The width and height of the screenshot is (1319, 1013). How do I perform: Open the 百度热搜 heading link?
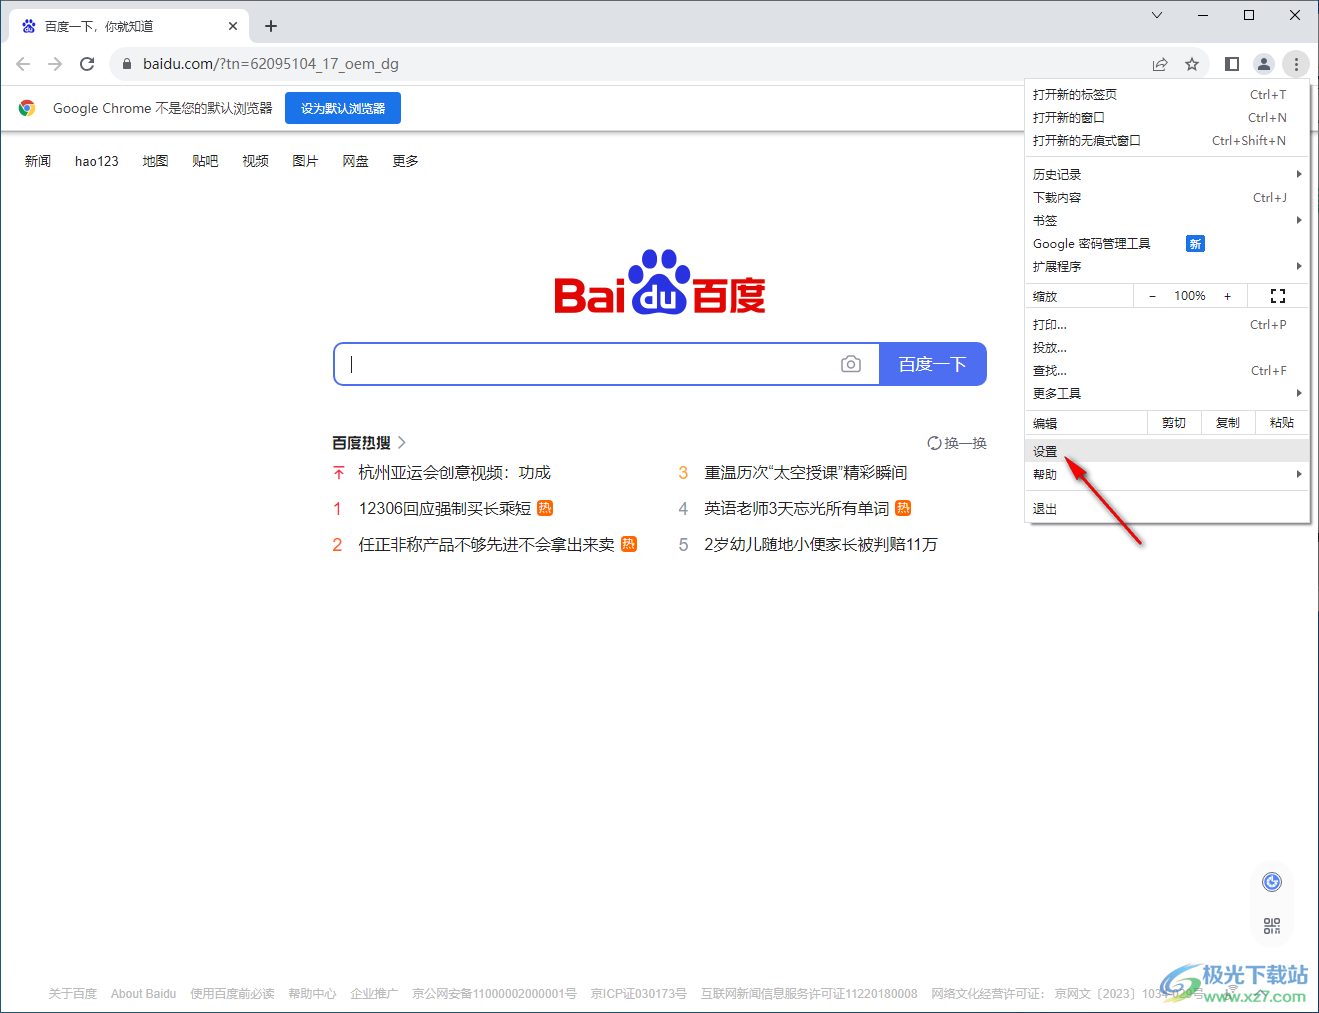coord(369,443)
